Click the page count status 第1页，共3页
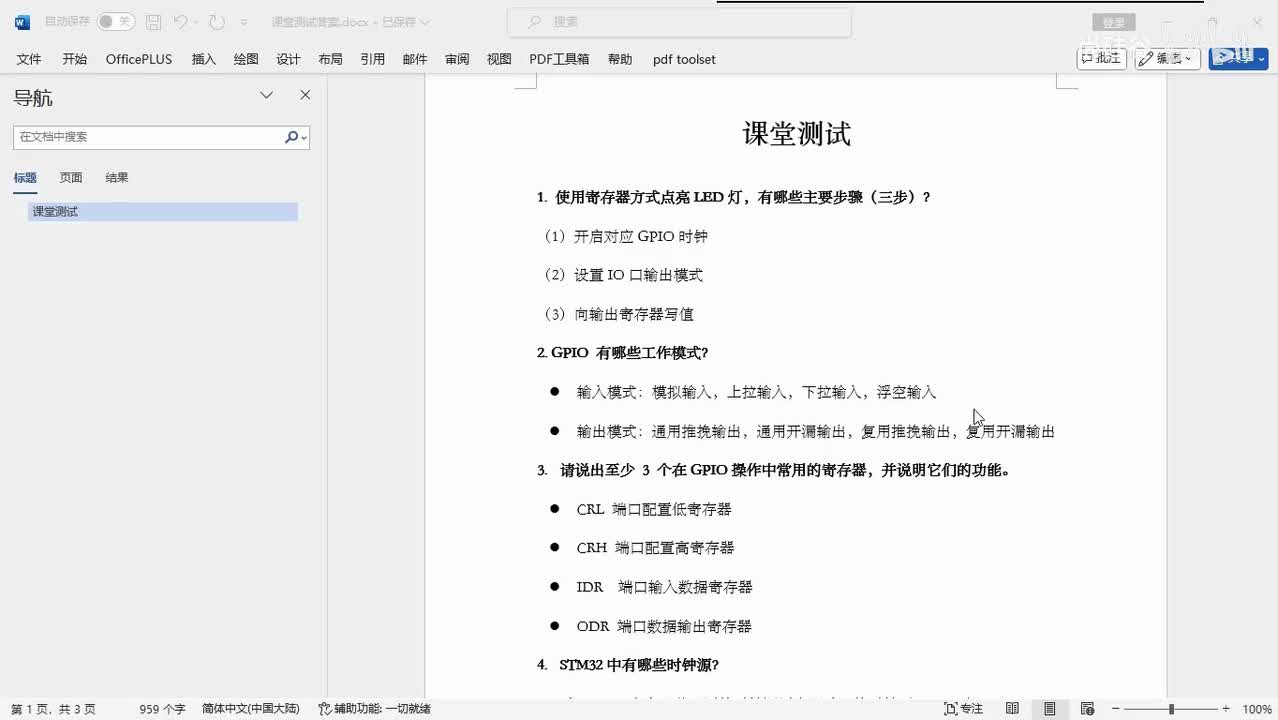 pyautogui.click(x=53, y=709)
